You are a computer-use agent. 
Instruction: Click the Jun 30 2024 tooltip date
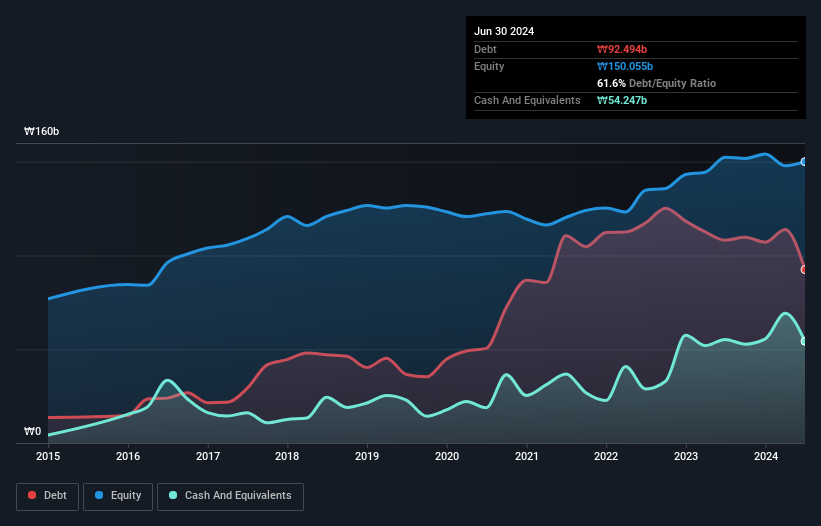(504, 31)
